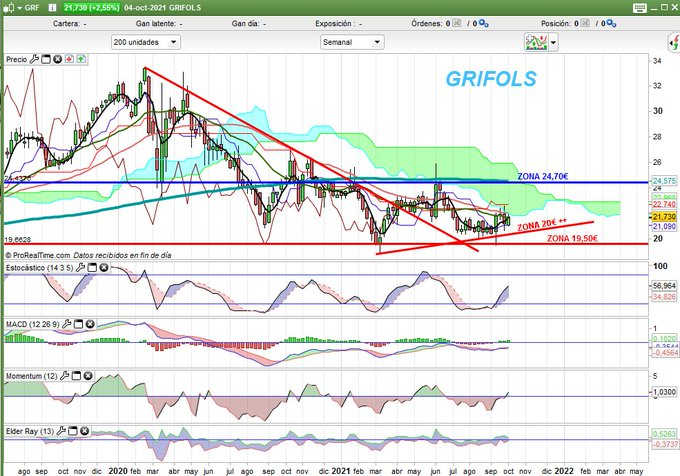Select the ZONA 24,70€ annotation

click(x=543, y=176)
